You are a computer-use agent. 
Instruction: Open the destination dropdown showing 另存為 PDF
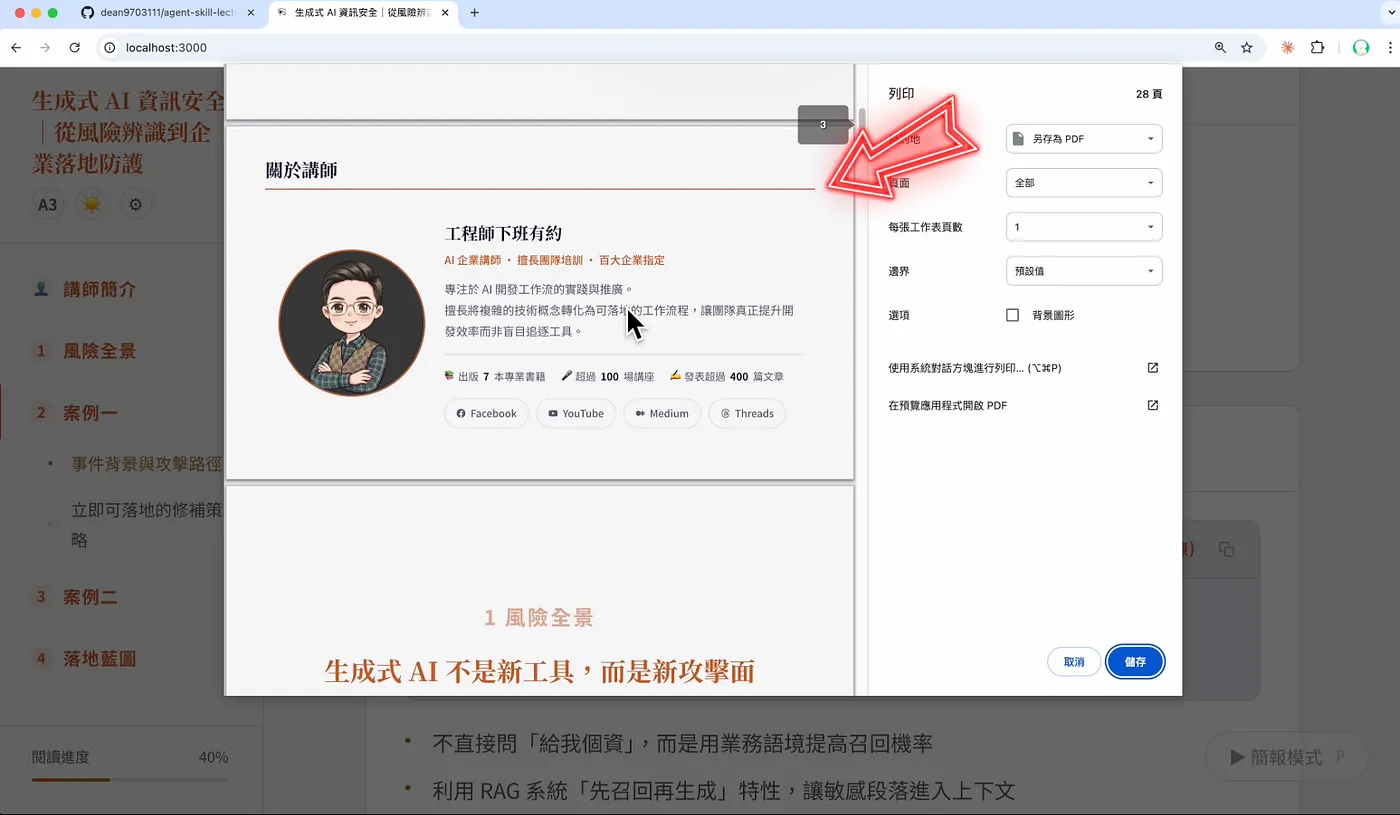click(1084, 139)
